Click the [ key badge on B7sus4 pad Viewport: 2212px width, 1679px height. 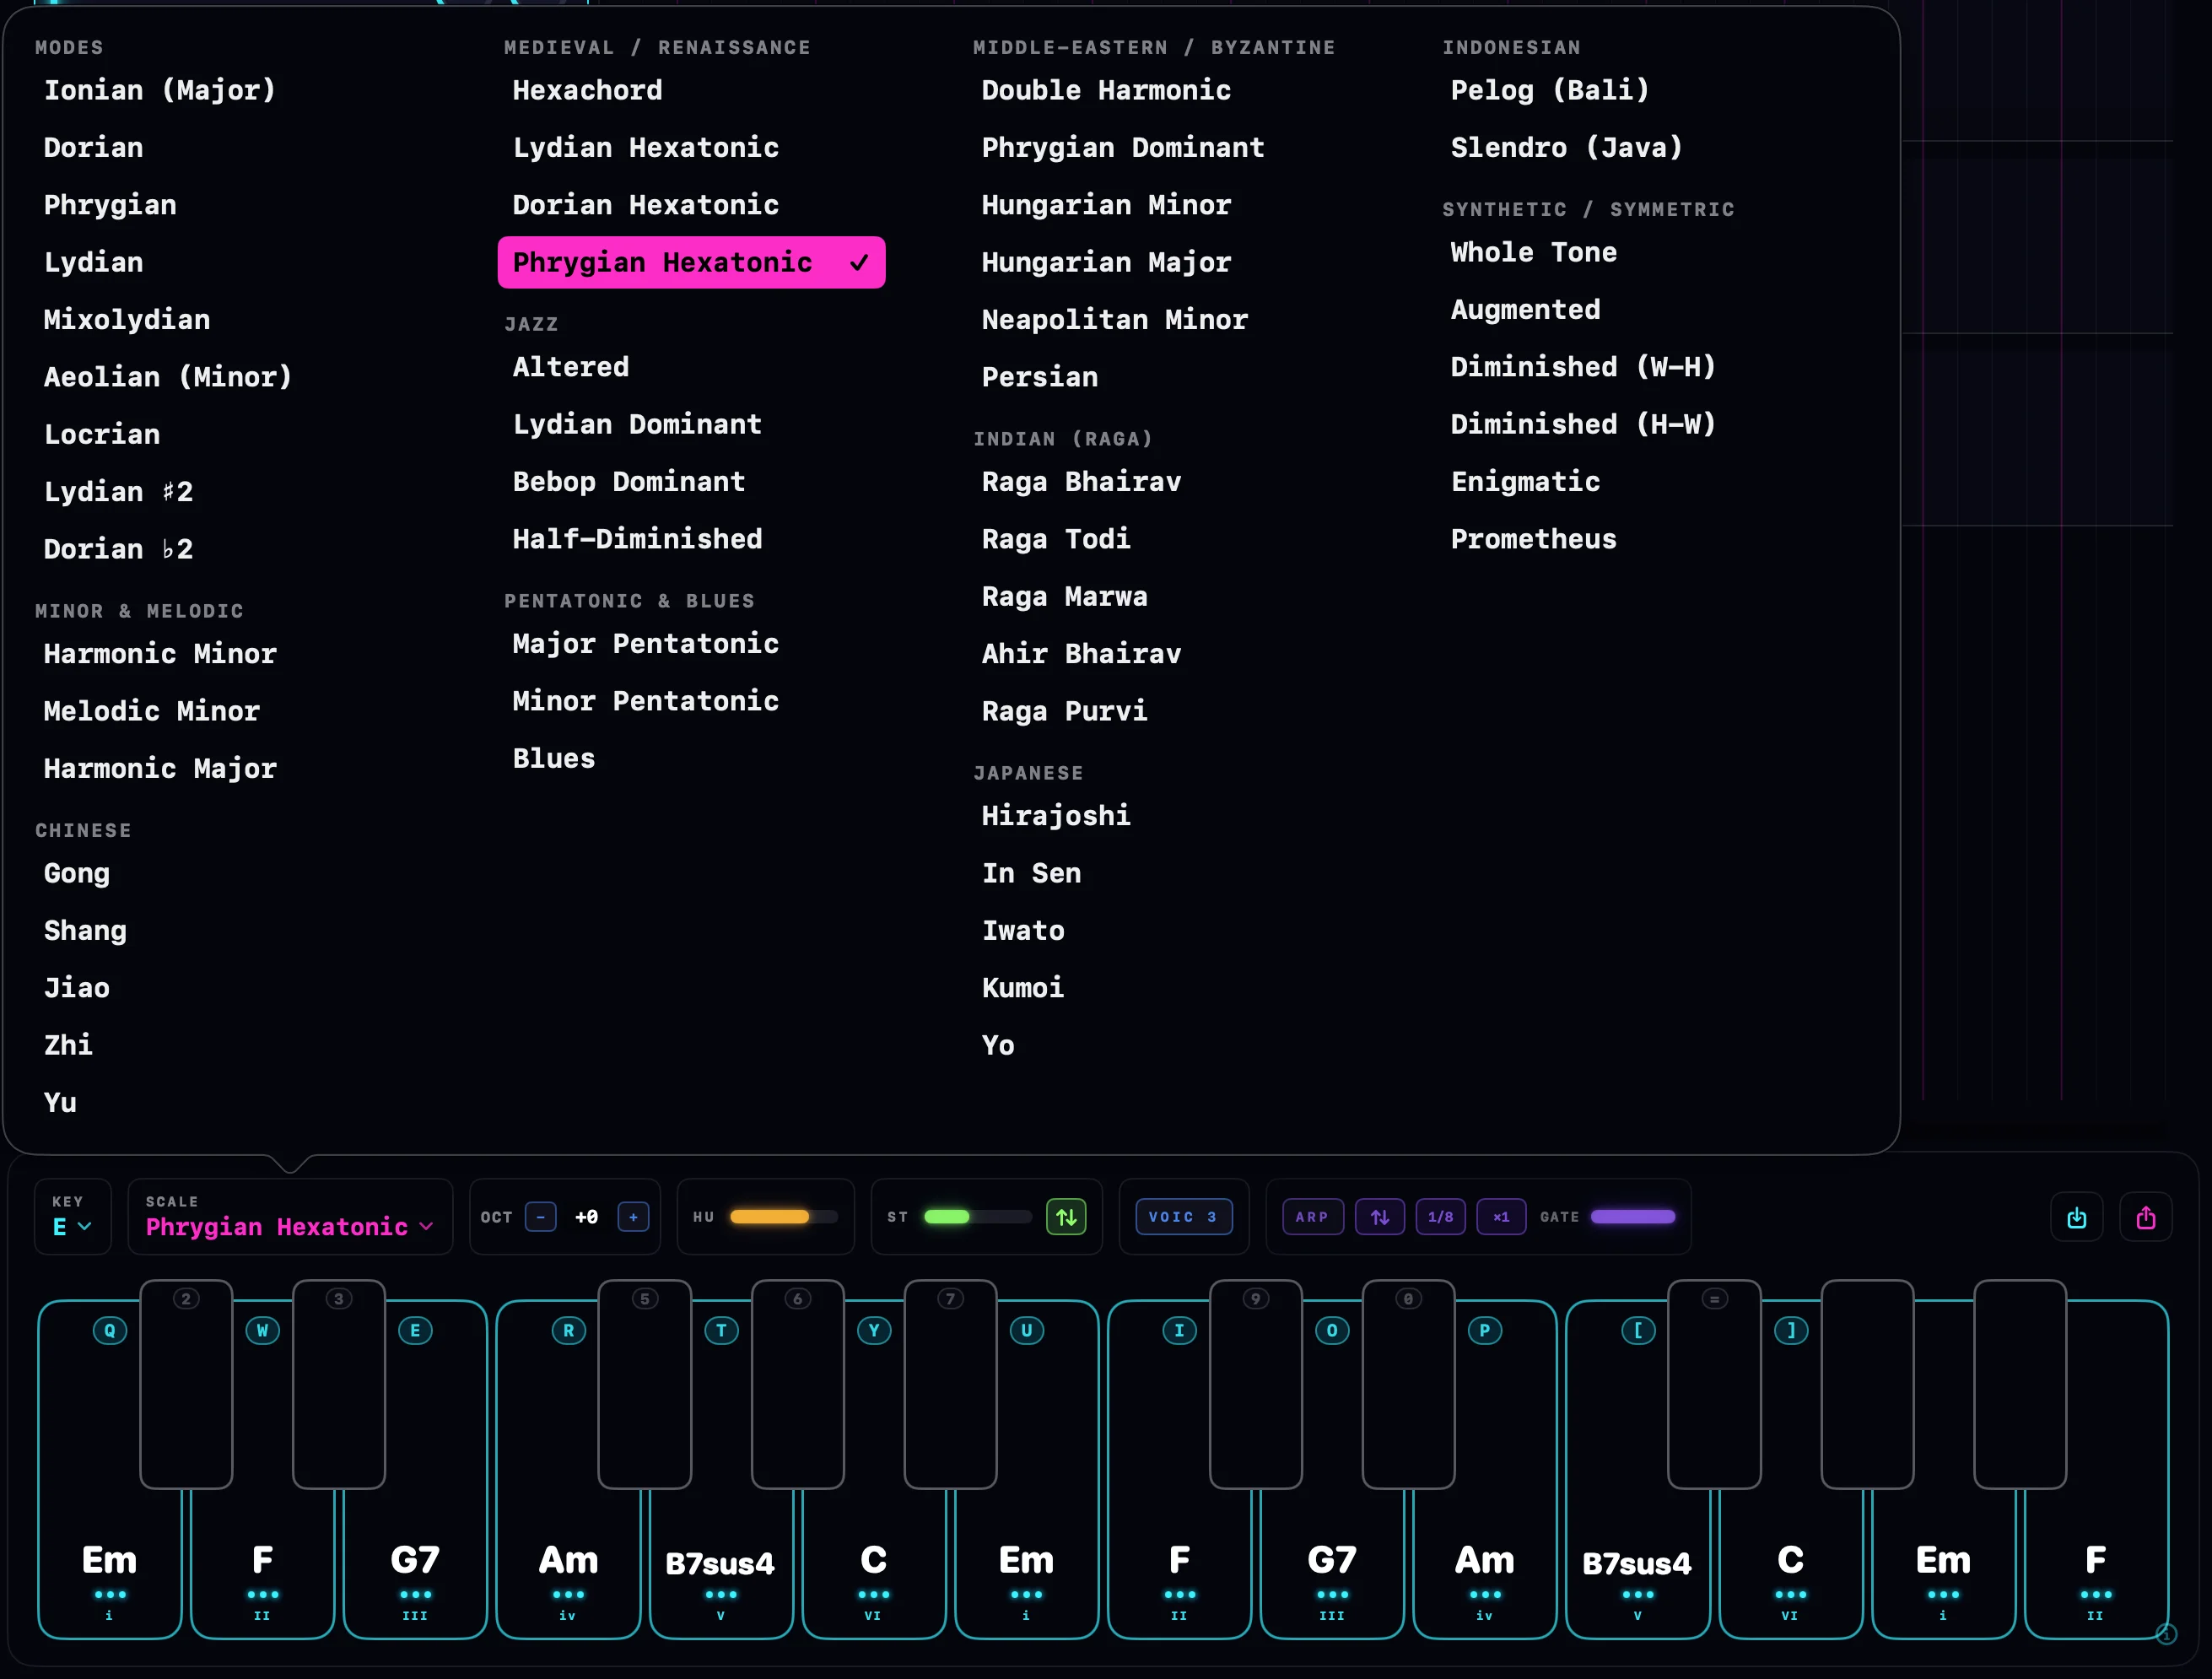pos(1638,1330)
